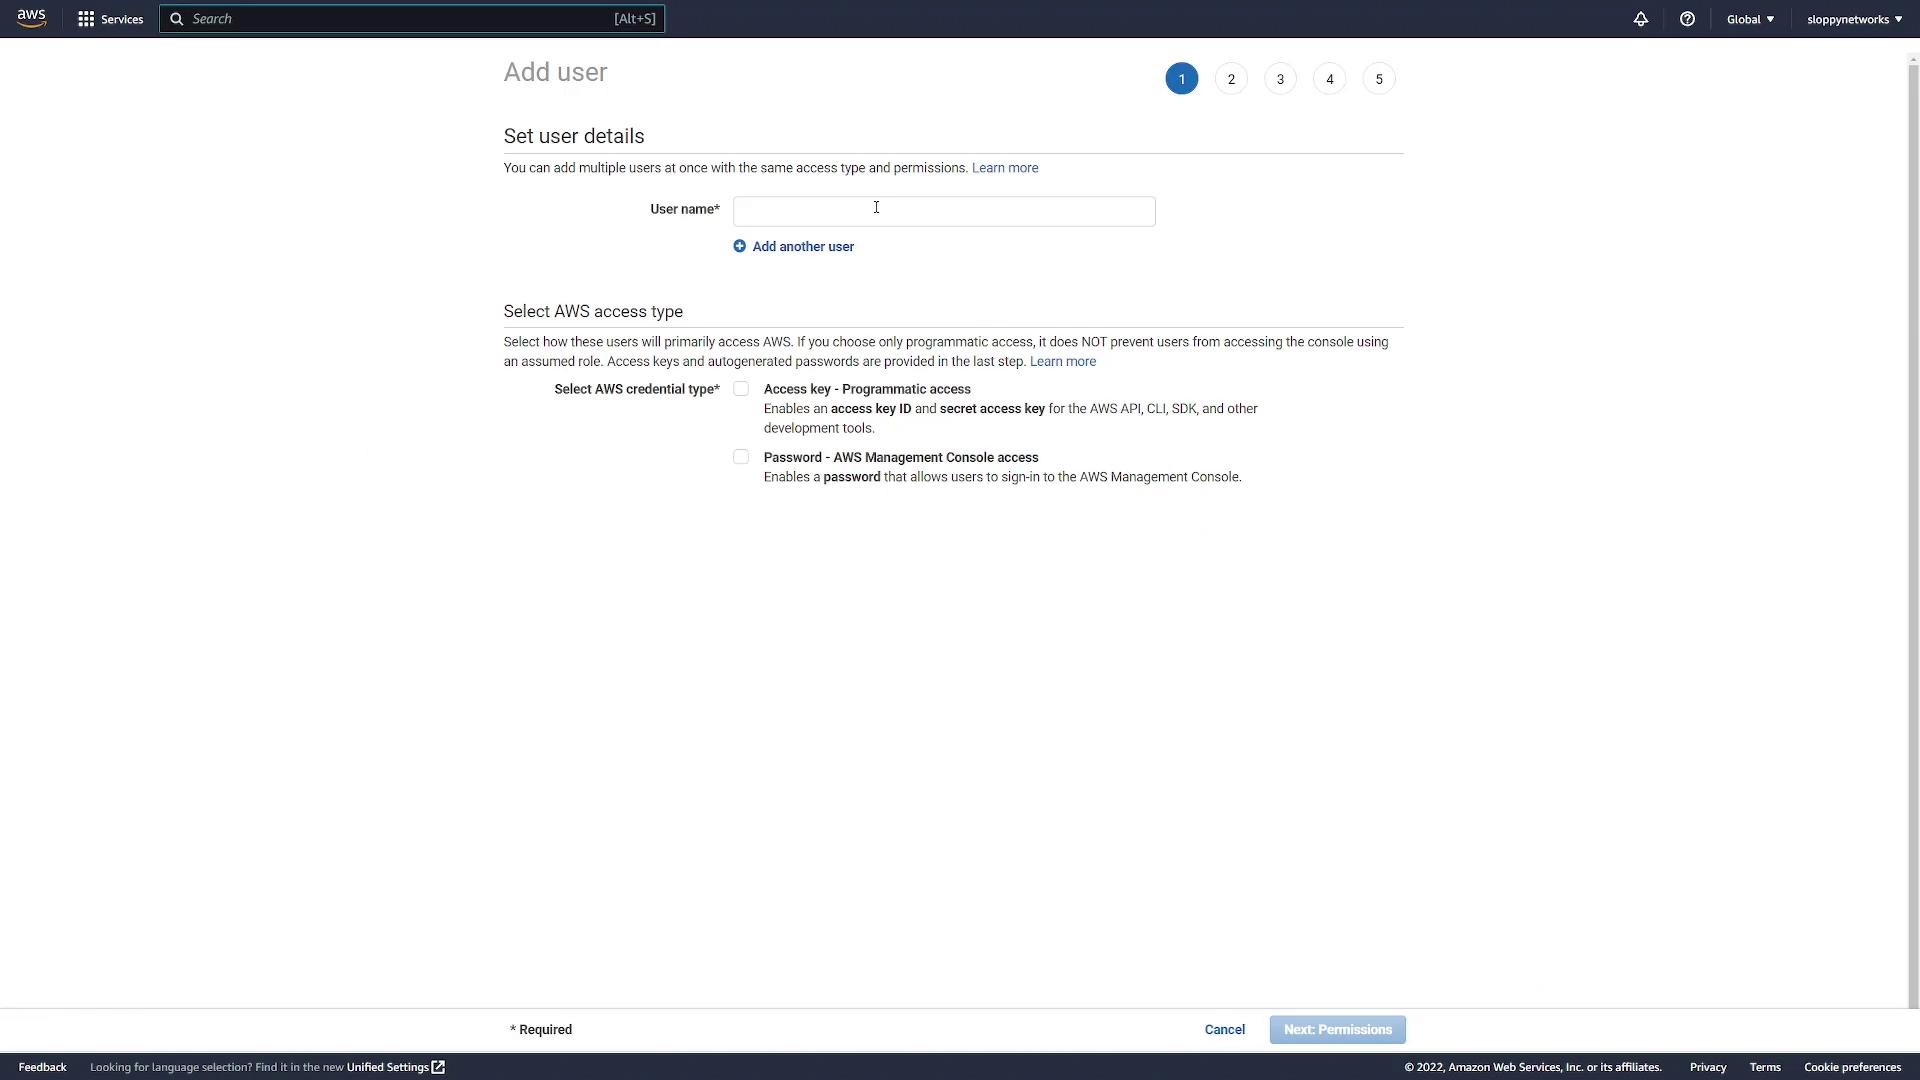
Task: Expand the Global region dropdown
Action: pyautogui.click(x=1750, y=19)
